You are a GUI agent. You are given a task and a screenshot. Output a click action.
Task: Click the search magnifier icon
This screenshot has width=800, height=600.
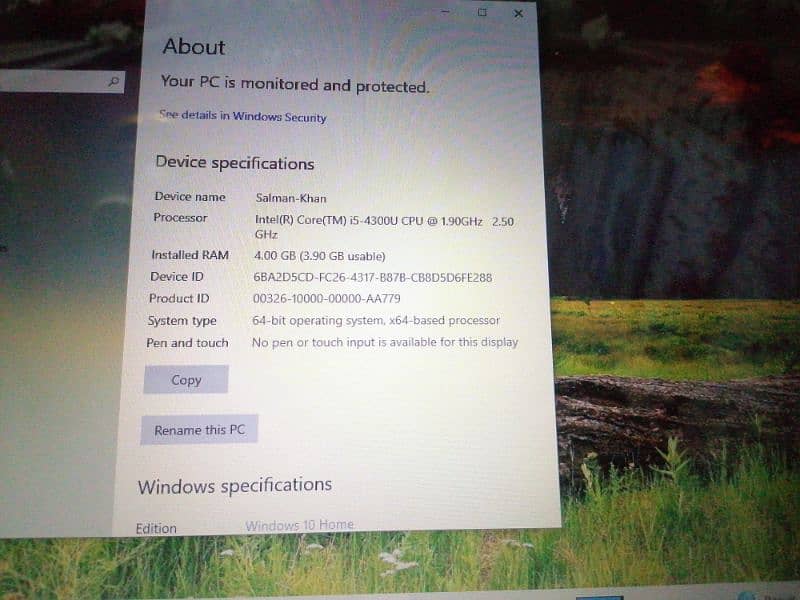[113, 82]
